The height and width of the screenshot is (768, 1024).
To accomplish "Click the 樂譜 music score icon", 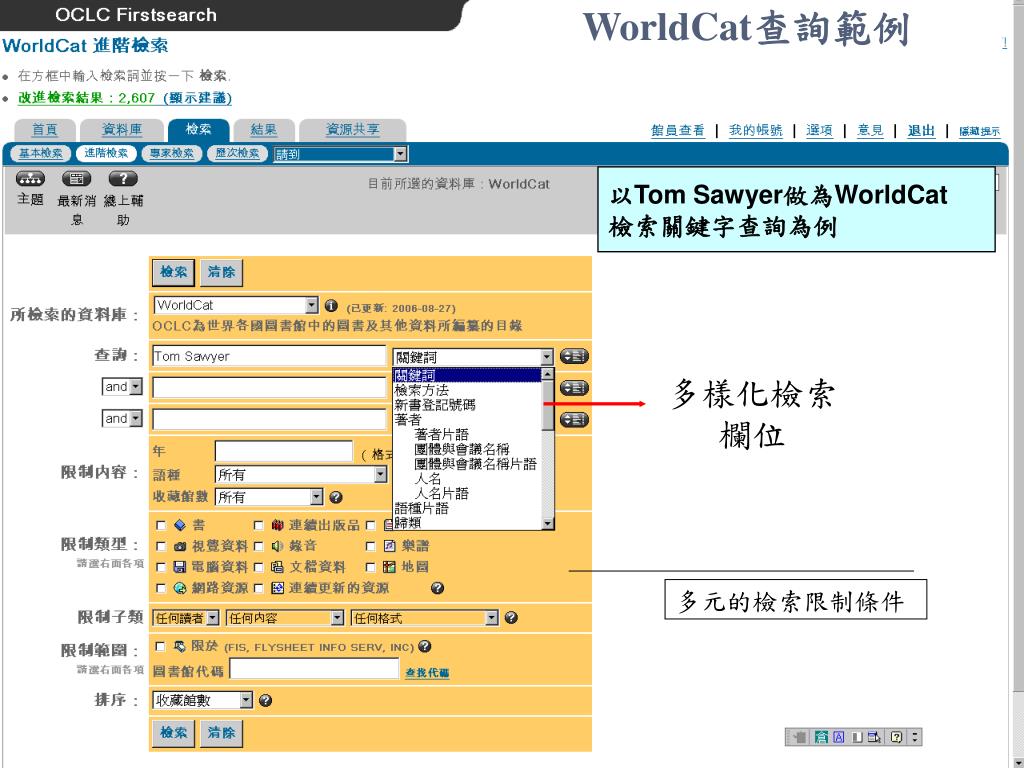I will click(x=390, y=546).
